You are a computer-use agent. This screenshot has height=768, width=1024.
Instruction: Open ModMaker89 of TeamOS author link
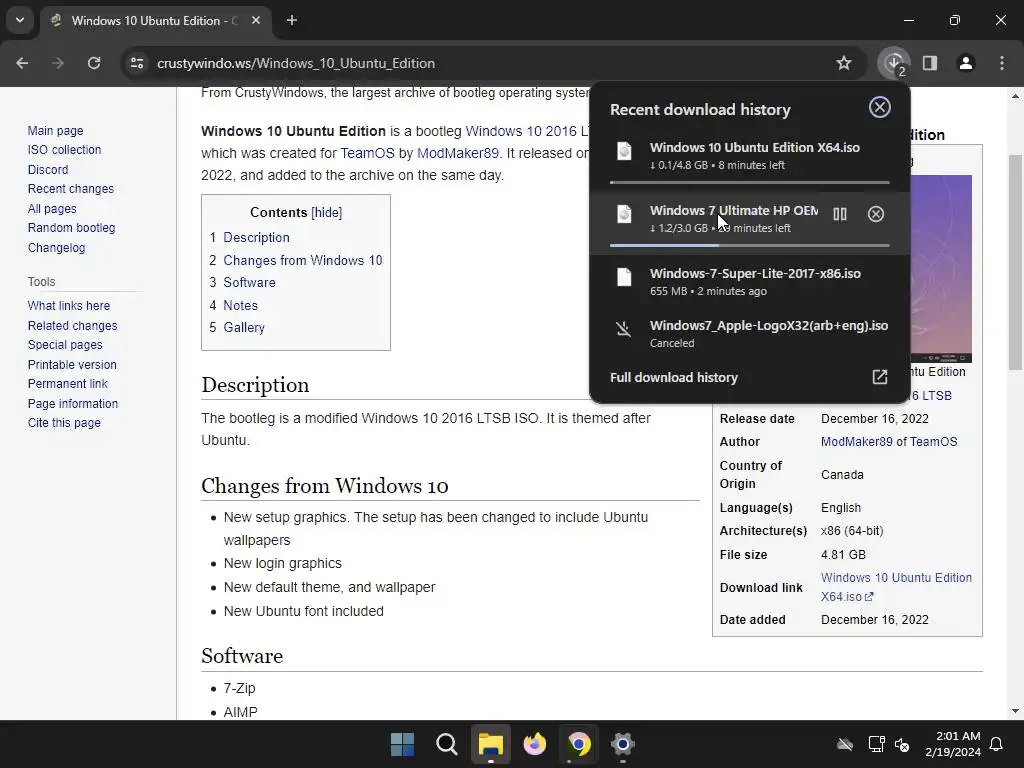(889, 441)
